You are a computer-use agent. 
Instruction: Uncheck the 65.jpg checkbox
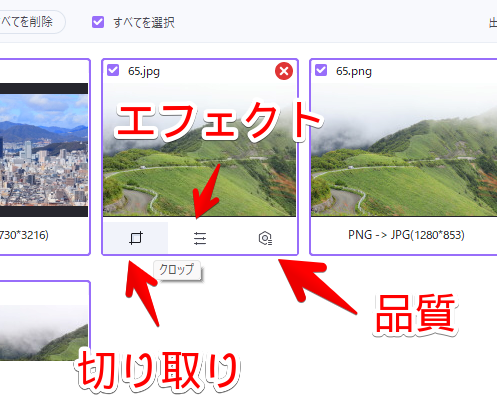coord(113,70)
